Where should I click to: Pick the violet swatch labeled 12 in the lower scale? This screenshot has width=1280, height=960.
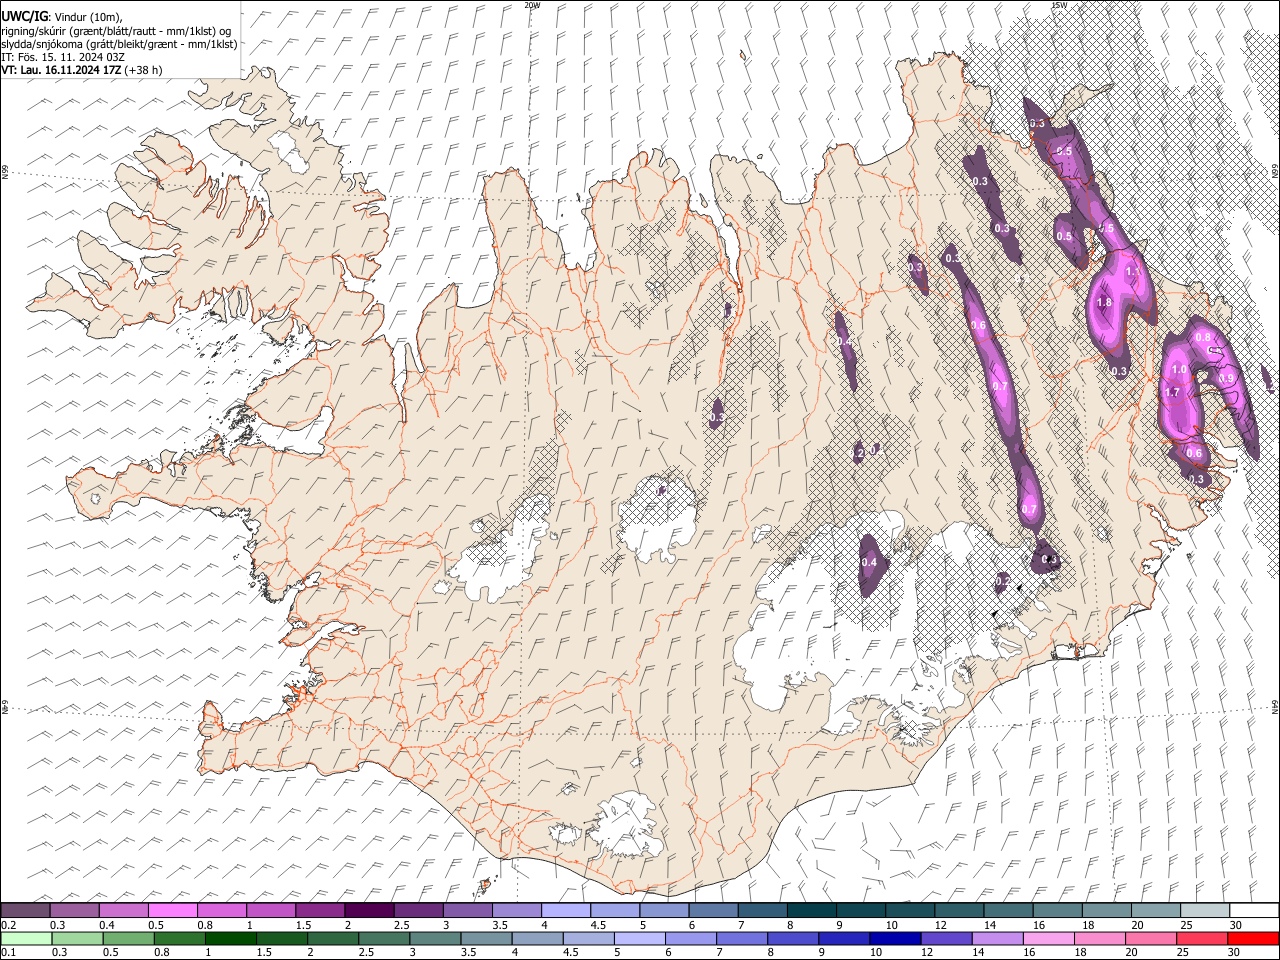click(946, 939)
